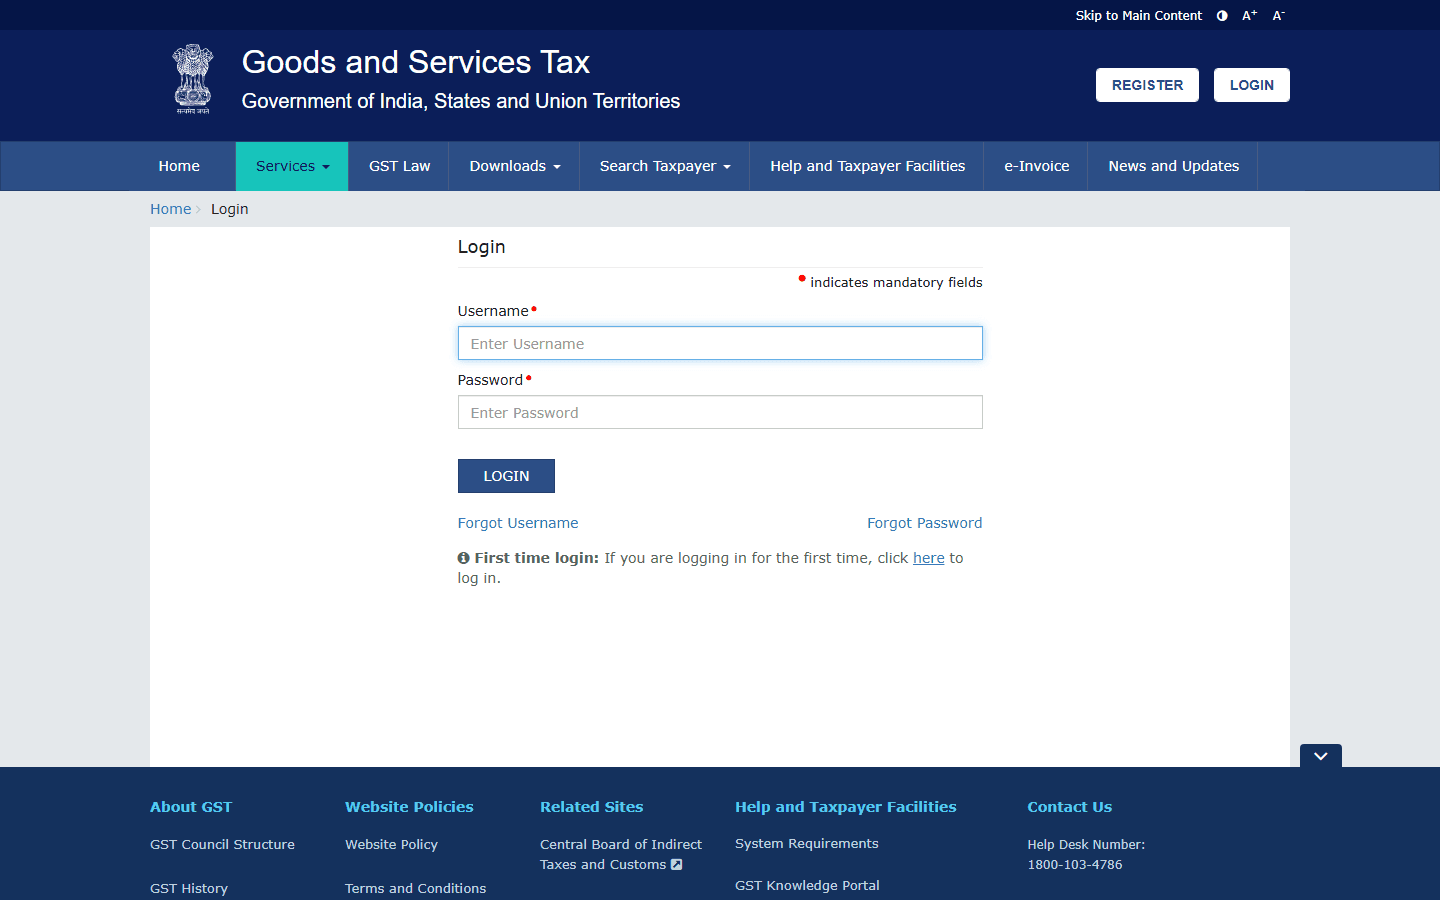Click the India national emblem logo
The width and height of the screenshot is (1440, 900).
point(193,79)
